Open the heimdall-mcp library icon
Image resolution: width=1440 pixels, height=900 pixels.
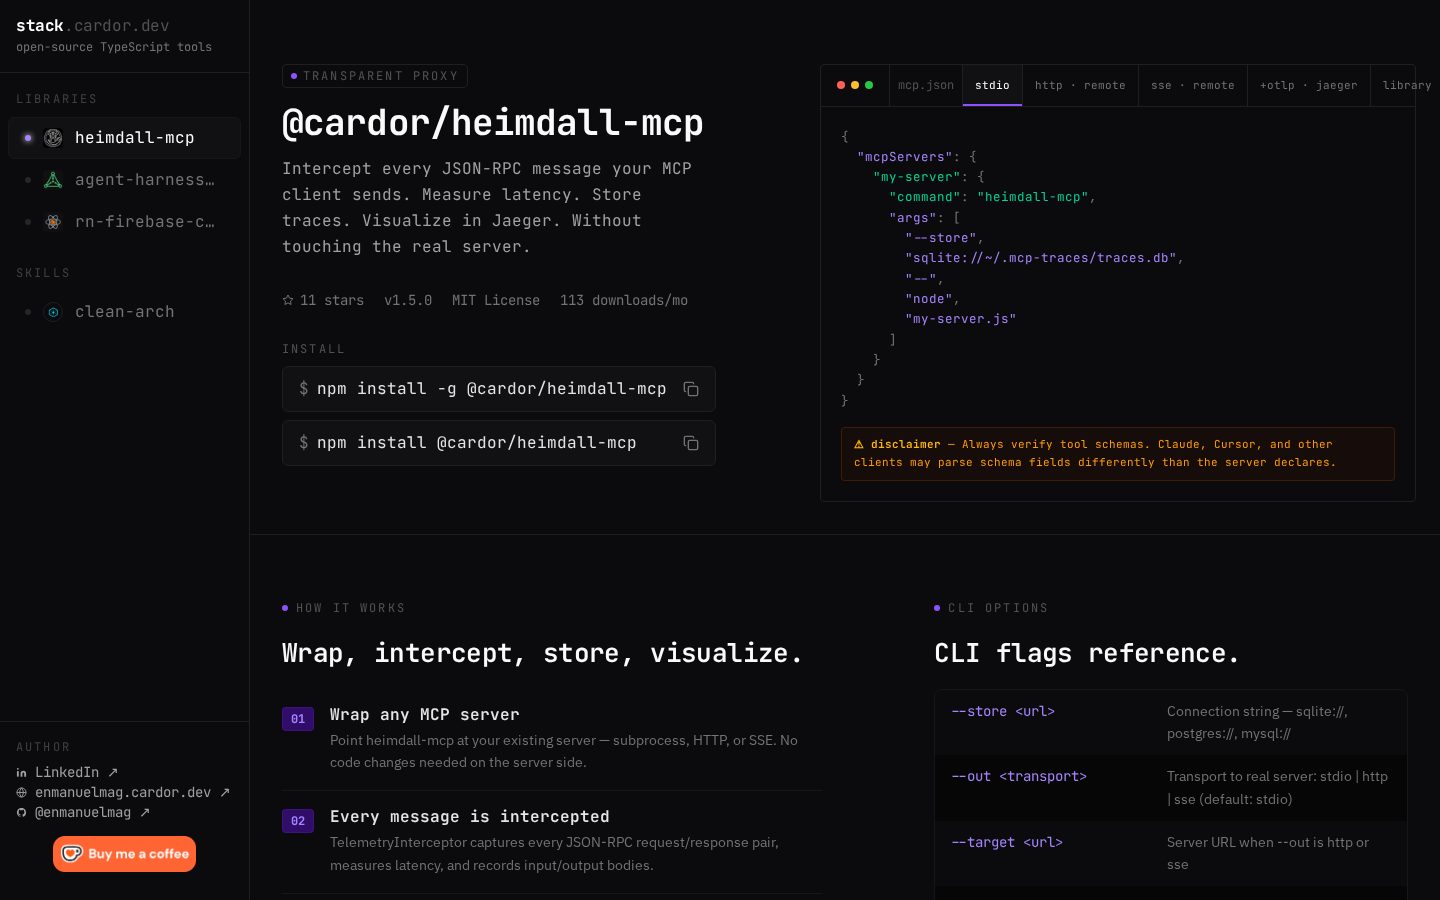(x=53, y=138)
